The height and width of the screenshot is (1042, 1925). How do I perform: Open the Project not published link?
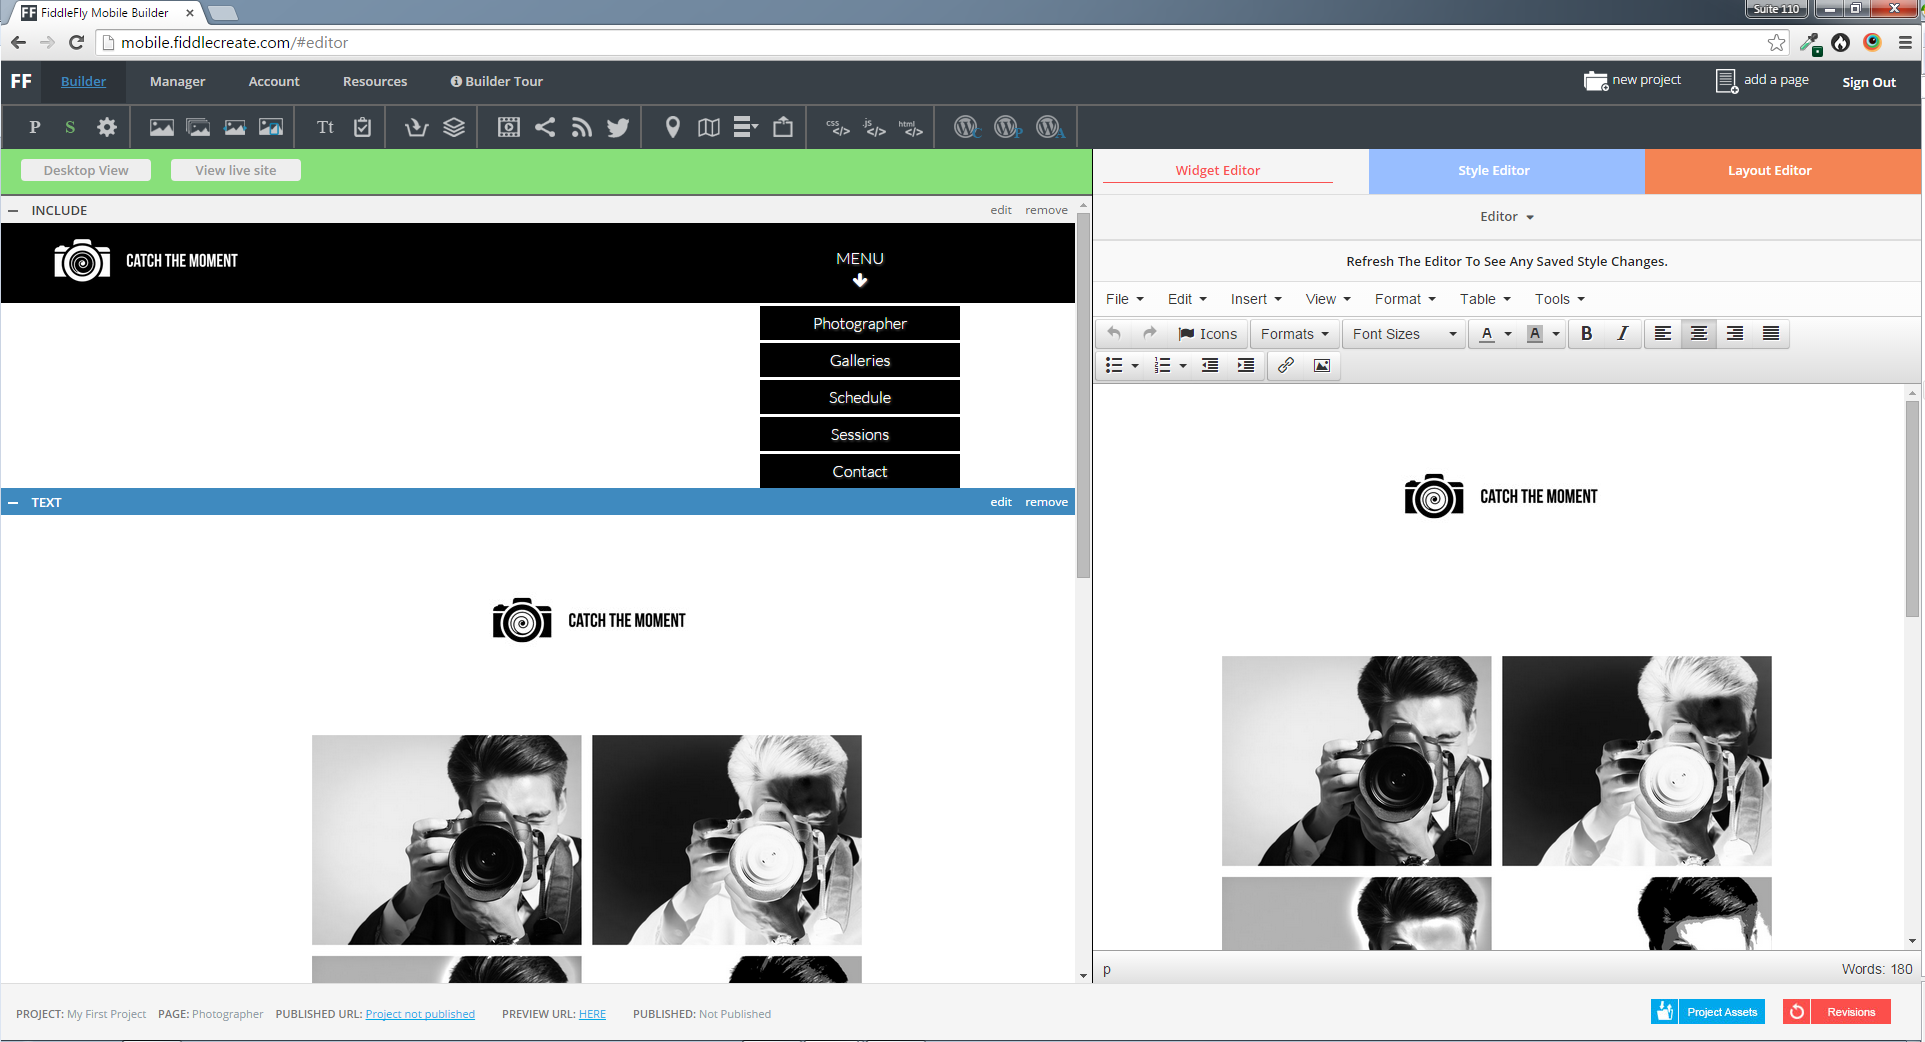tap(420, 1013)
